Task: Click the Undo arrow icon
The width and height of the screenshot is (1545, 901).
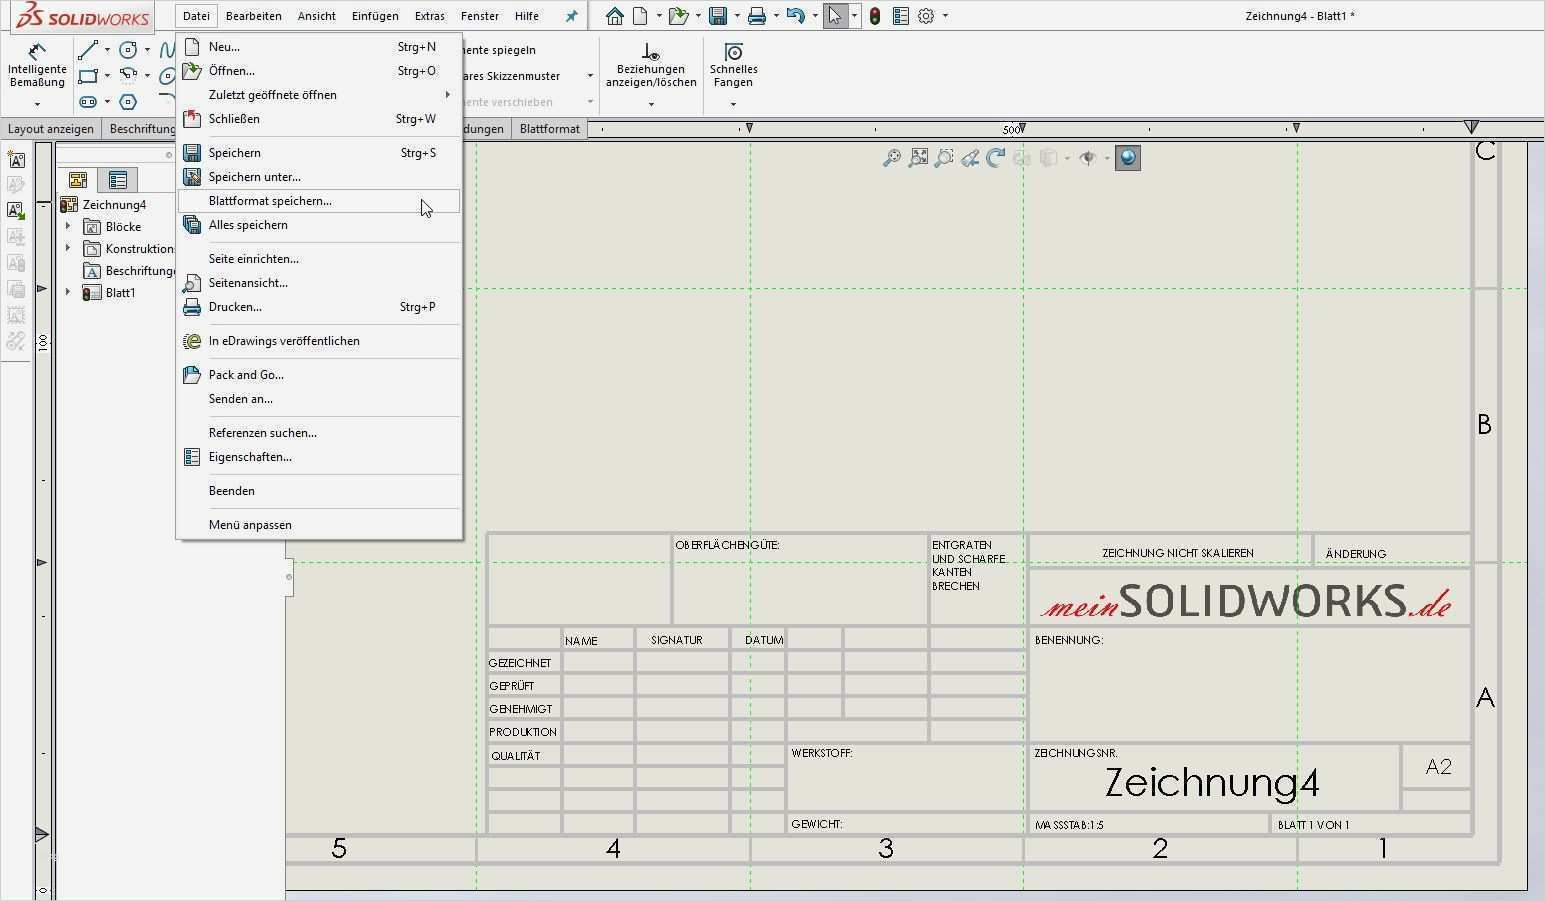Action: 795,16
